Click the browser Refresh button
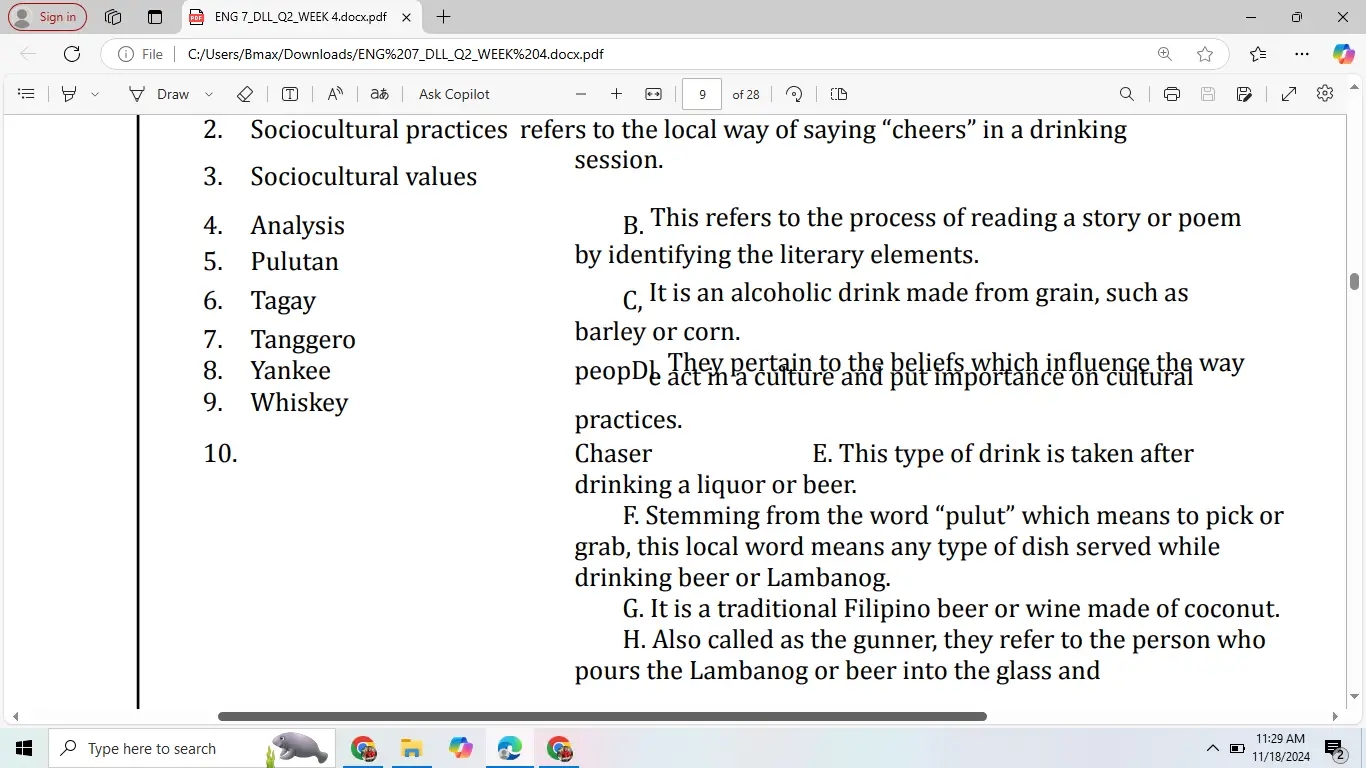The image size is (1366, 768). click(x=72, y=54)
